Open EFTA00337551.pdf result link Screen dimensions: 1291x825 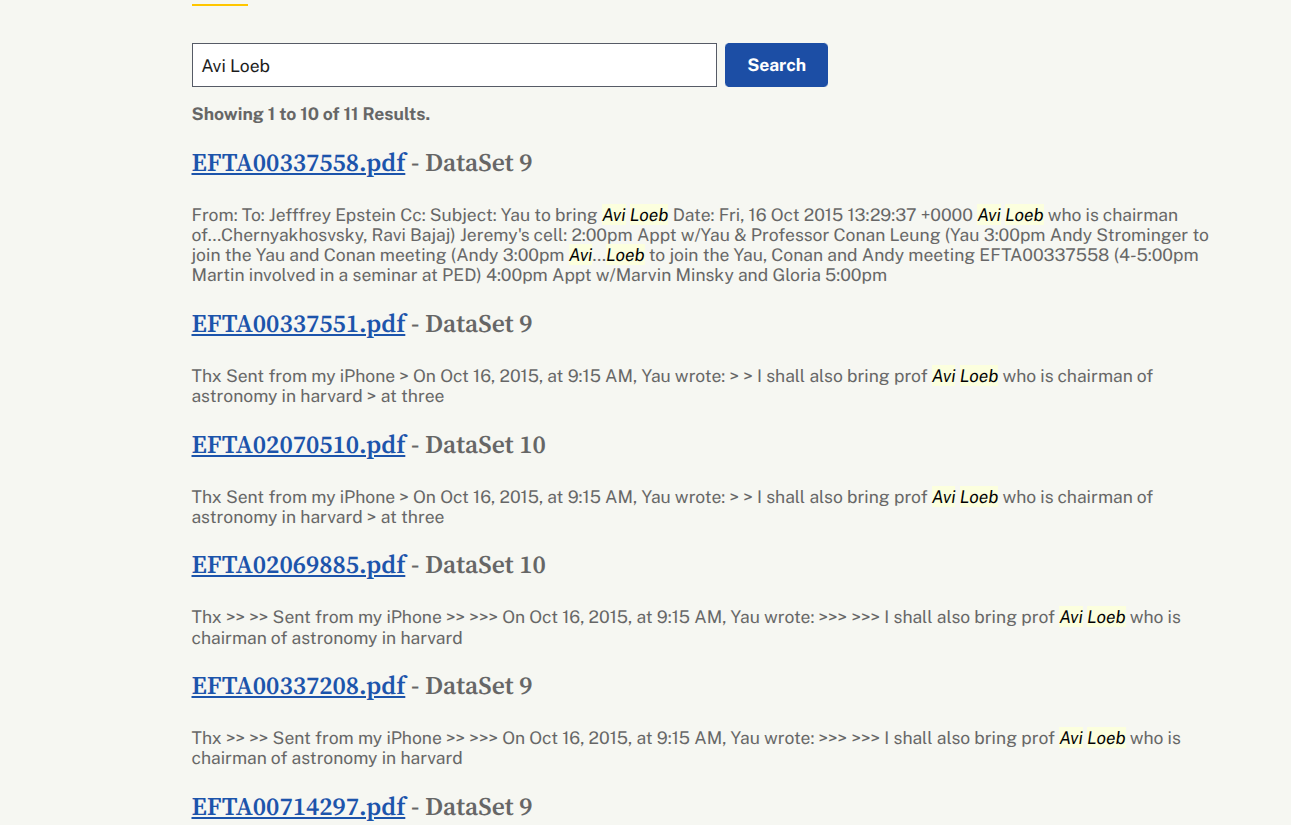[299, 324]
